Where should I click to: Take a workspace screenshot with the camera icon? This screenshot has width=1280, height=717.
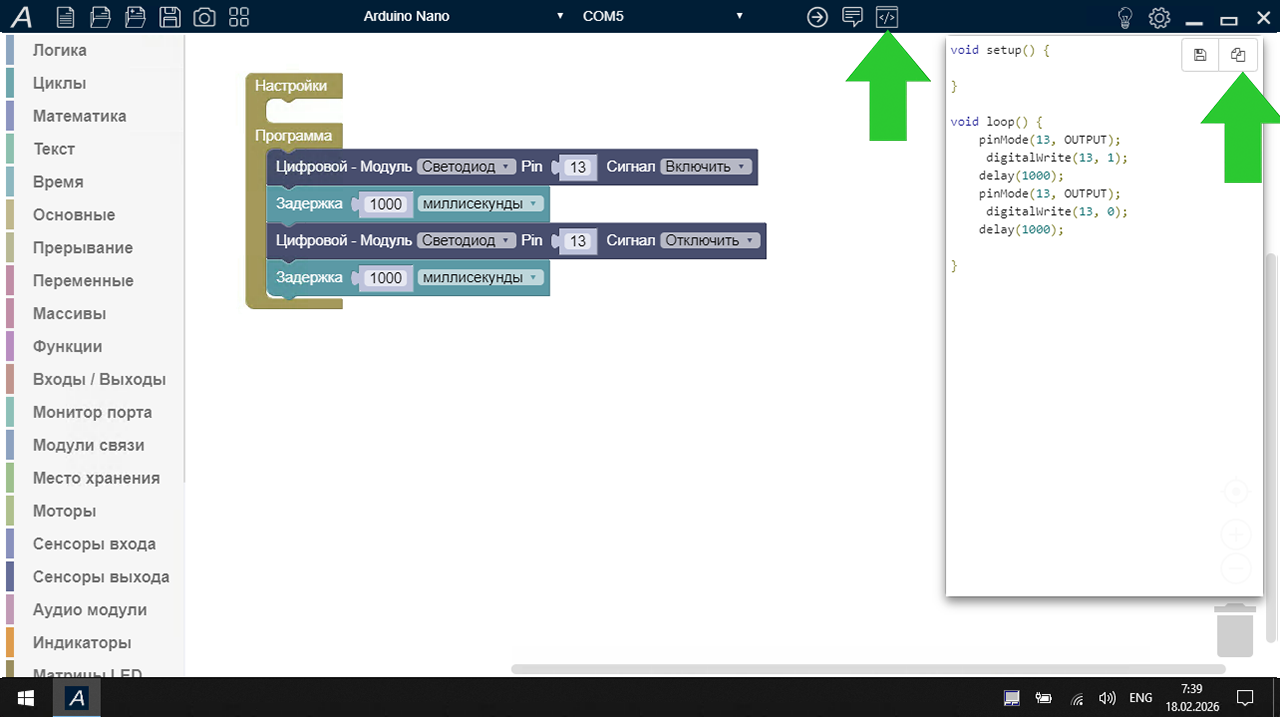pos(204,17)
